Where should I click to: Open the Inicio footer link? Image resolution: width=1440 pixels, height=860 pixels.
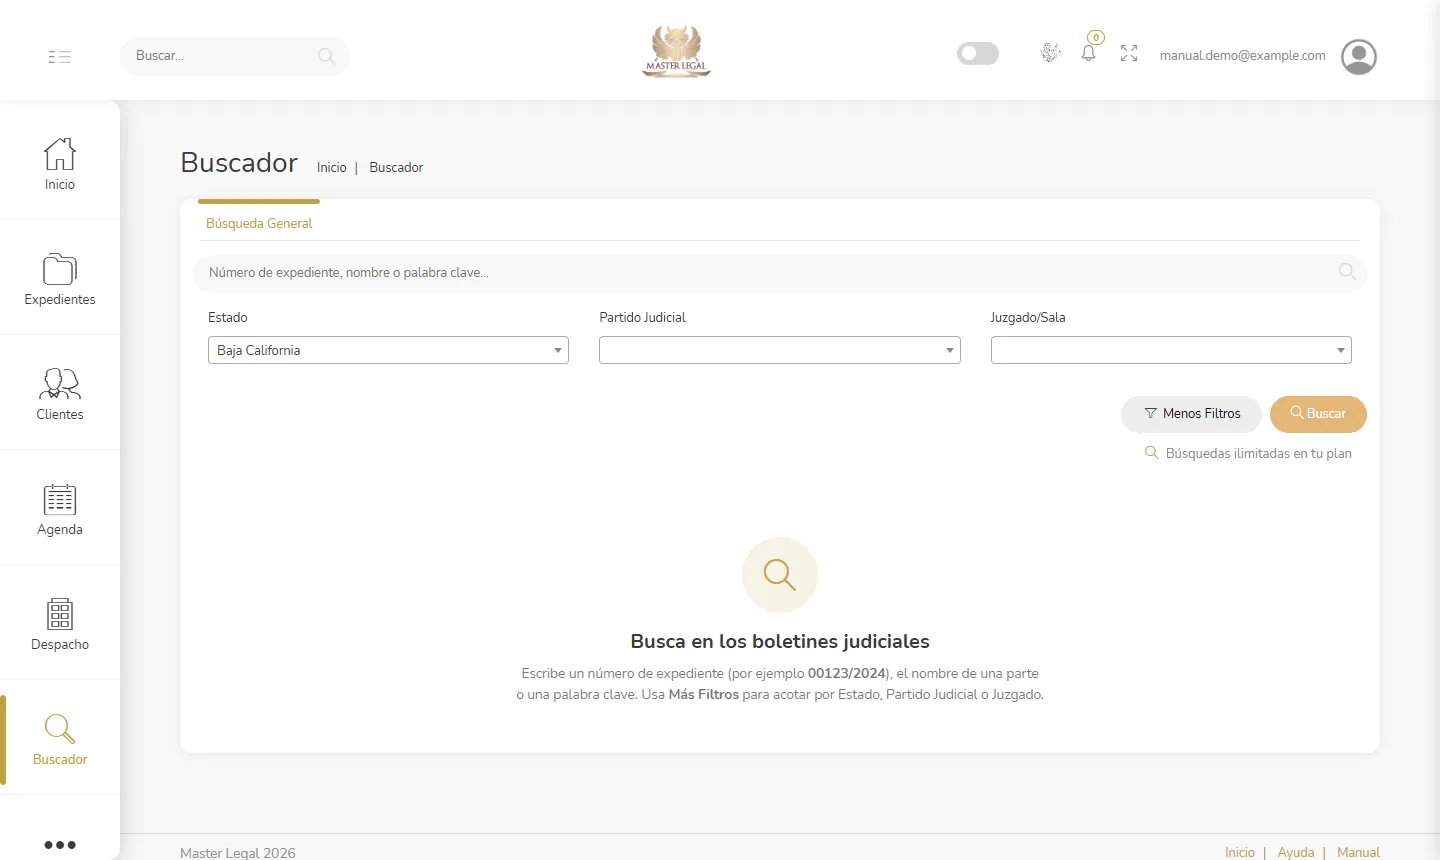pyautogui.click(x=1240, y=852)
